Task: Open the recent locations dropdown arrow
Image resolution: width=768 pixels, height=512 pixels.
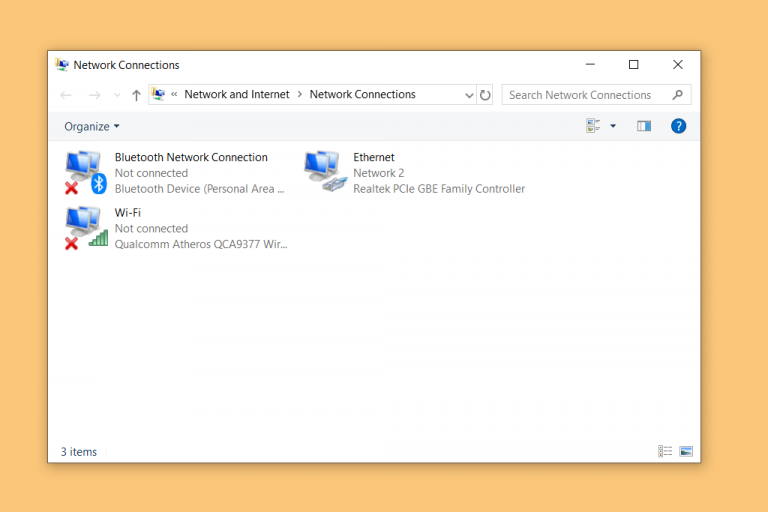Action: (117, 95)
